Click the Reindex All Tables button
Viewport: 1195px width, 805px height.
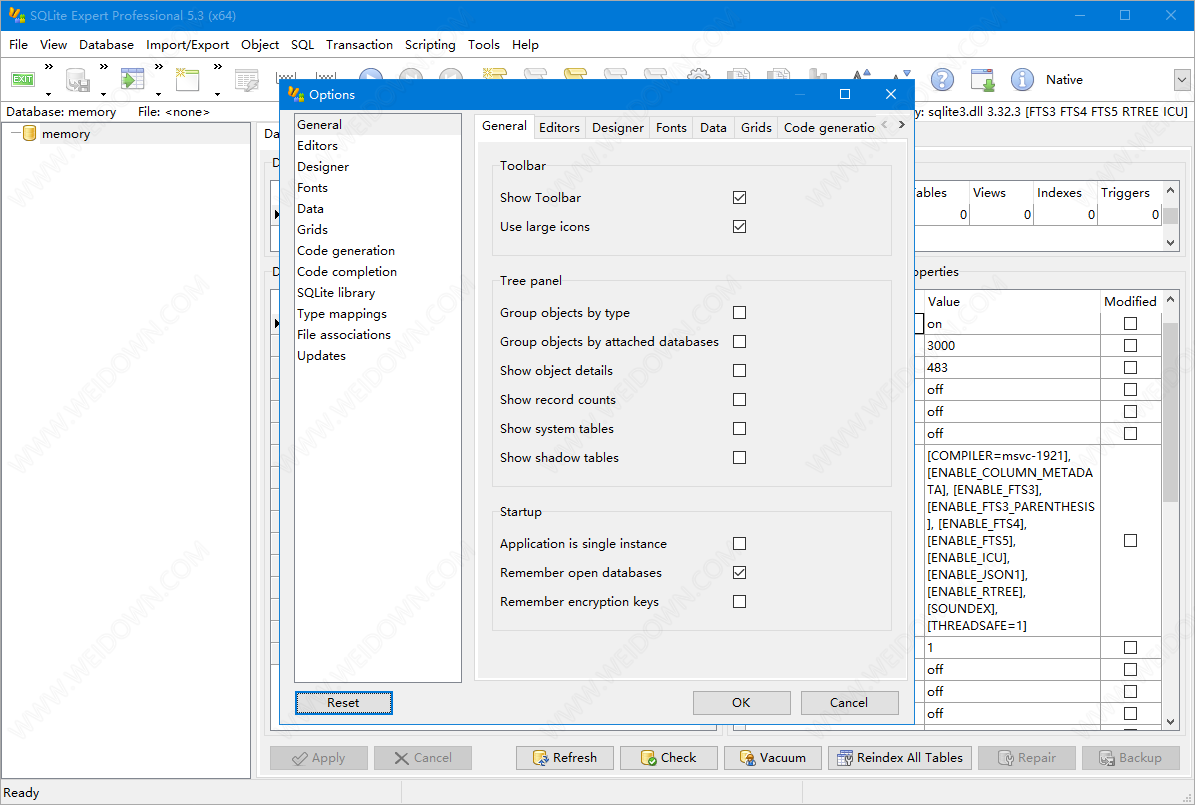pos(899,758)
